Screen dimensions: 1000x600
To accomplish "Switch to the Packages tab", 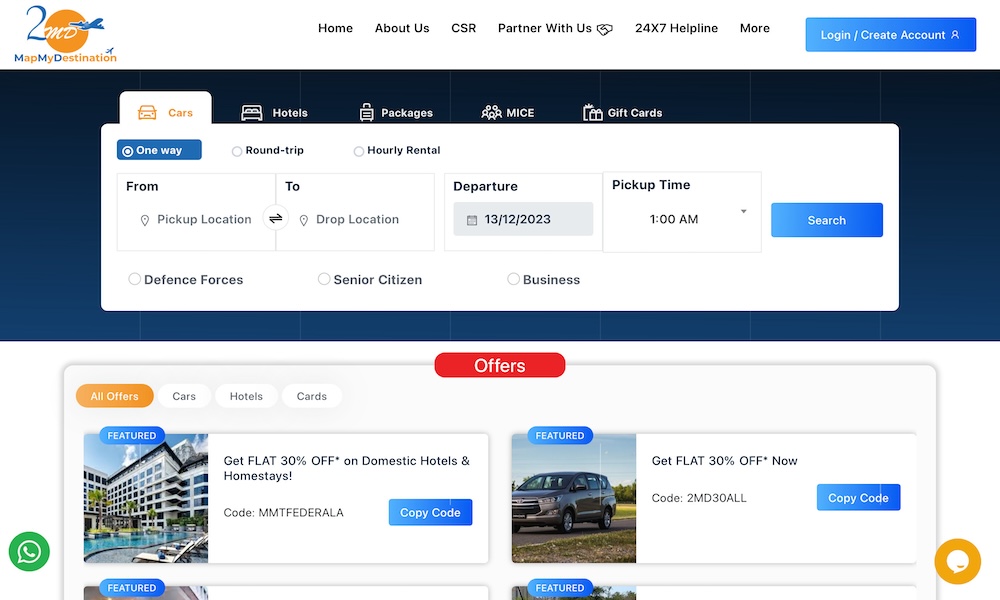I will (396, 112).
